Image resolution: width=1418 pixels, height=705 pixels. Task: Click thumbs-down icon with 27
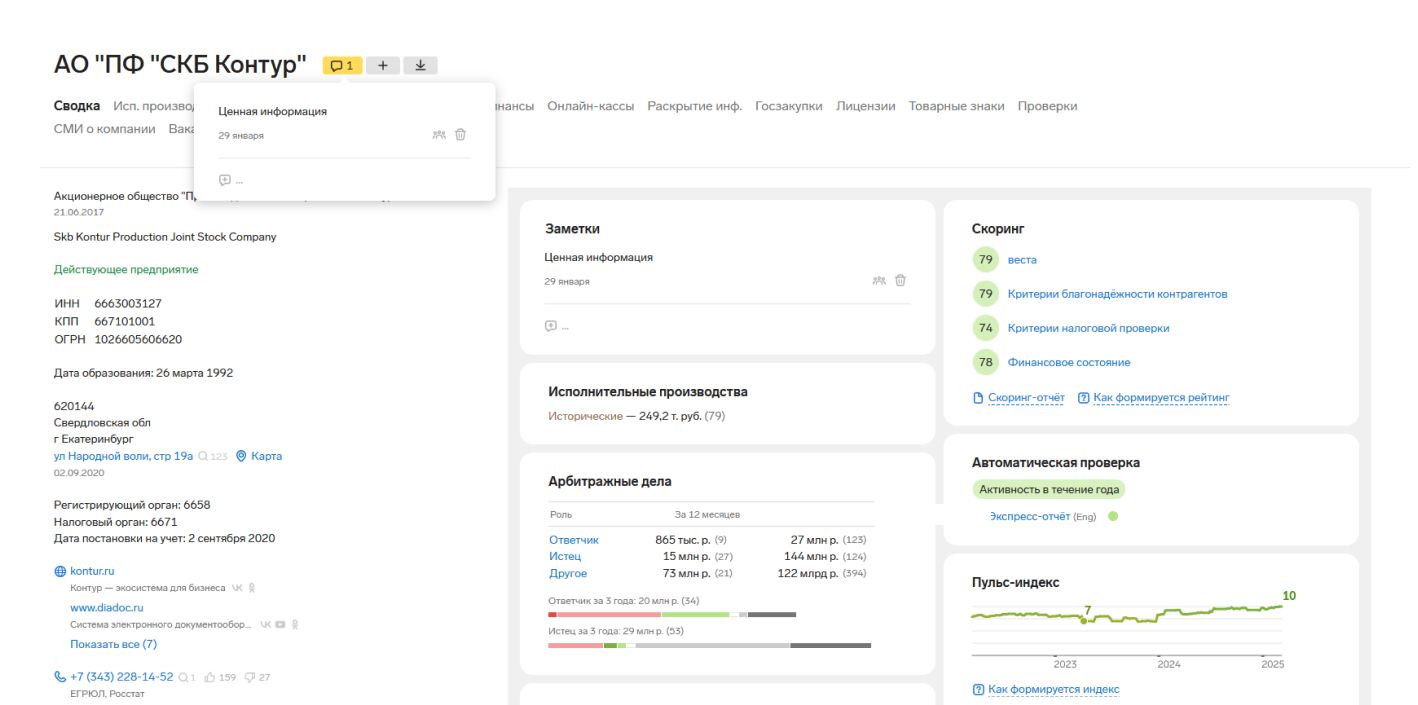point(250,677)
